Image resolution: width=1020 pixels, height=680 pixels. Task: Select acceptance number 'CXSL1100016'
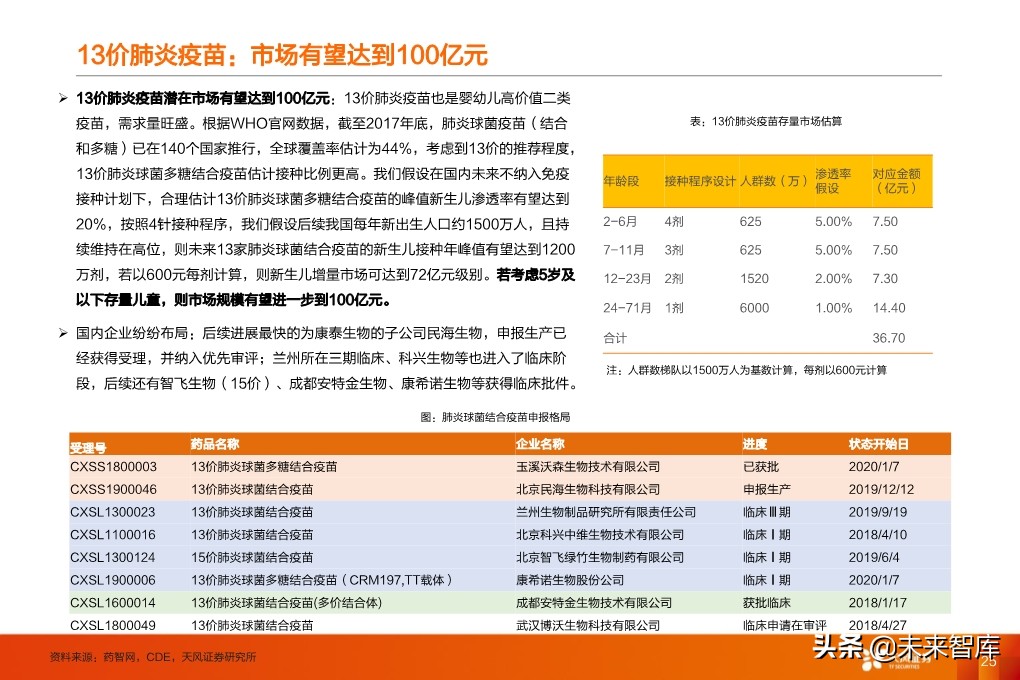click(113, 536)
